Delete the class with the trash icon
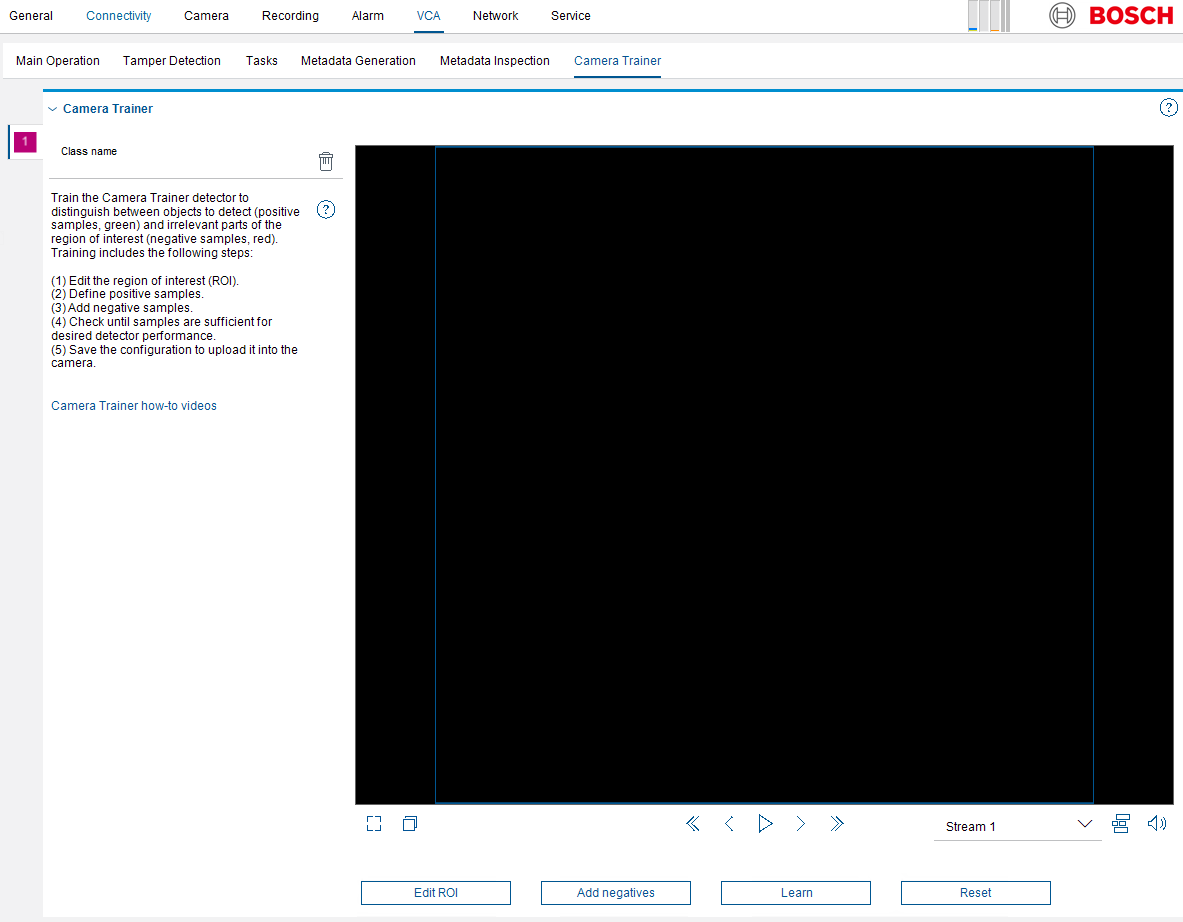Screen dimensions: 1183x922 (326, 161)
